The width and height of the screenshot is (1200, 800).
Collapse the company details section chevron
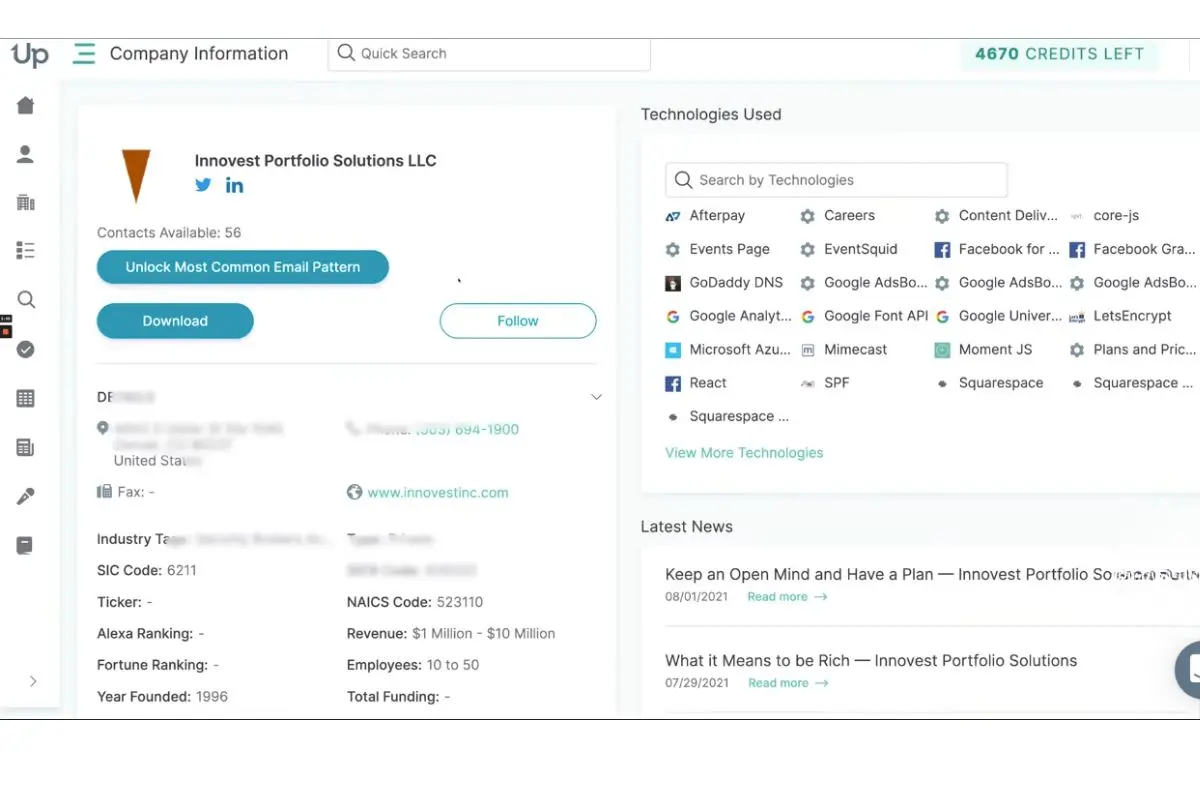pyautogui.click(x=596, y=396)
